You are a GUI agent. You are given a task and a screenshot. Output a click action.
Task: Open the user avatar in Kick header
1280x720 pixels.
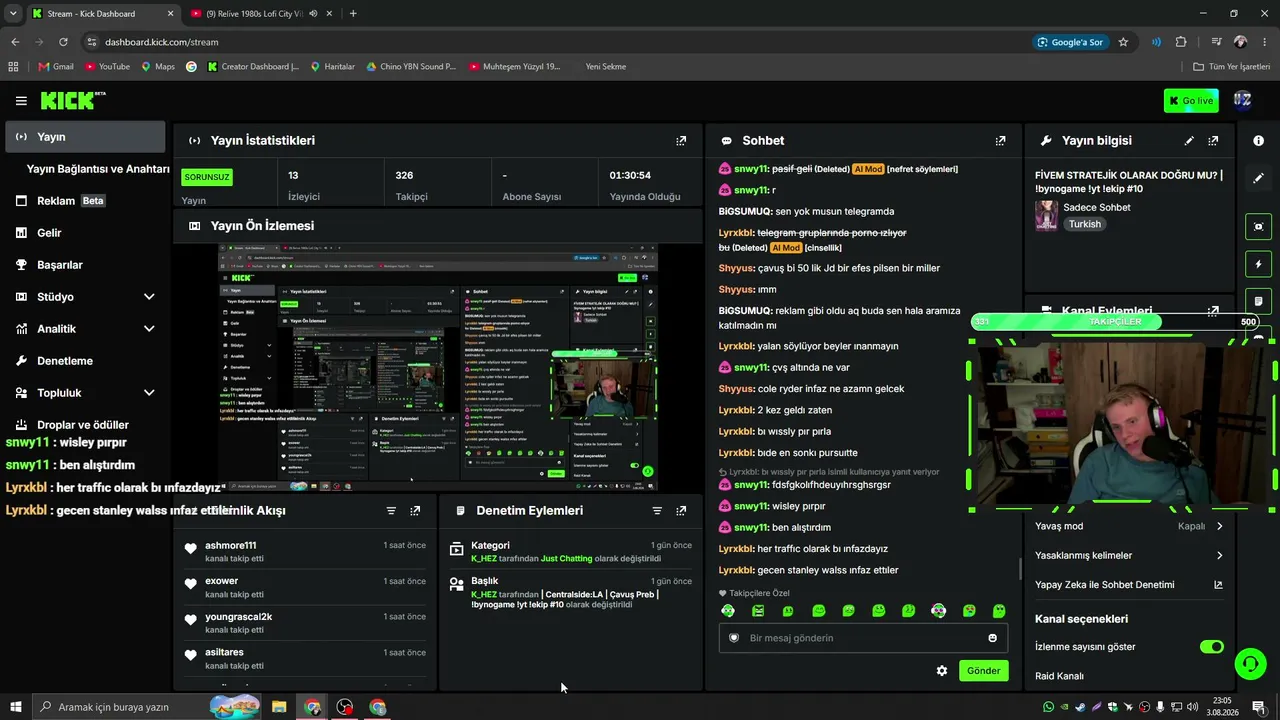click(x=1242, y=100)
